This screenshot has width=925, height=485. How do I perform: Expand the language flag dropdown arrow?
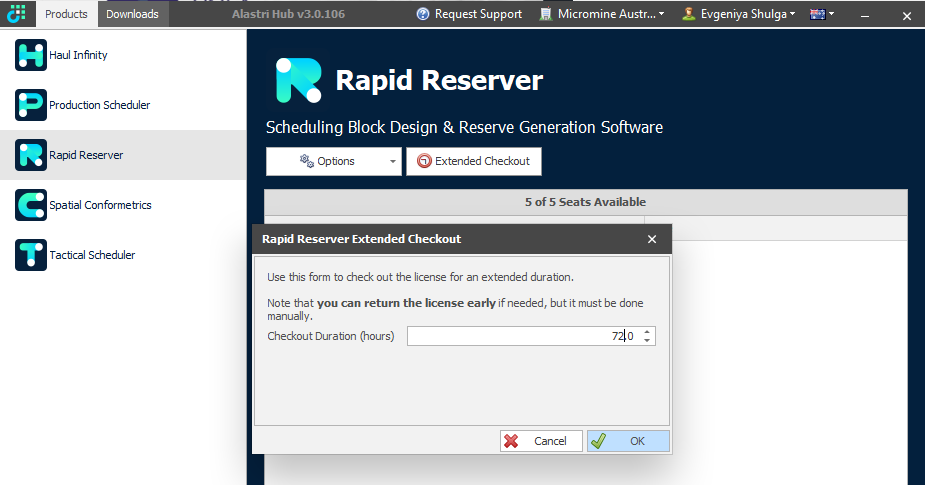(x=831, y=14)
